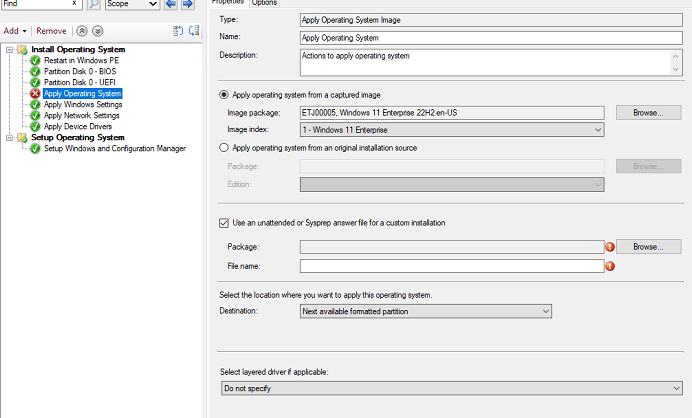Click the previous search result arrow
The height and width of the screenshot is (418, 692).
click(x=170, y=5)
